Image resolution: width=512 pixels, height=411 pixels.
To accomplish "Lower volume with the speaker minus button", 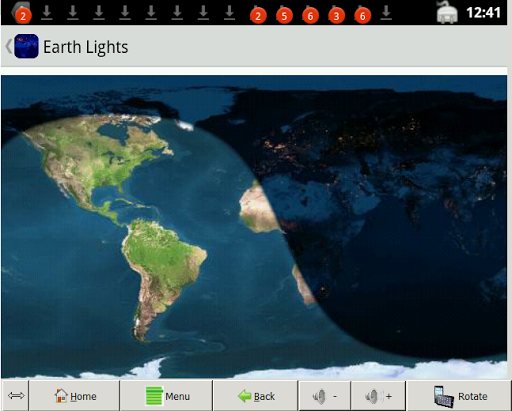I will pos(325,396).
